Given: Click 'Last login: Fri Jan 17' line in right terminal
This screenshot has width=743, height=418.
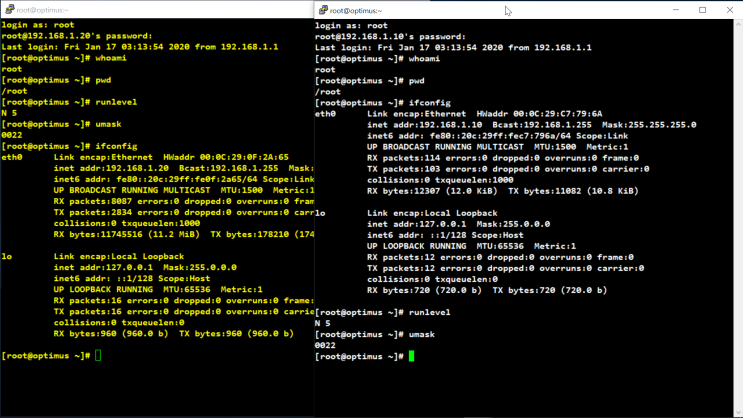Looking at the screenshot, I should (453, 47).
